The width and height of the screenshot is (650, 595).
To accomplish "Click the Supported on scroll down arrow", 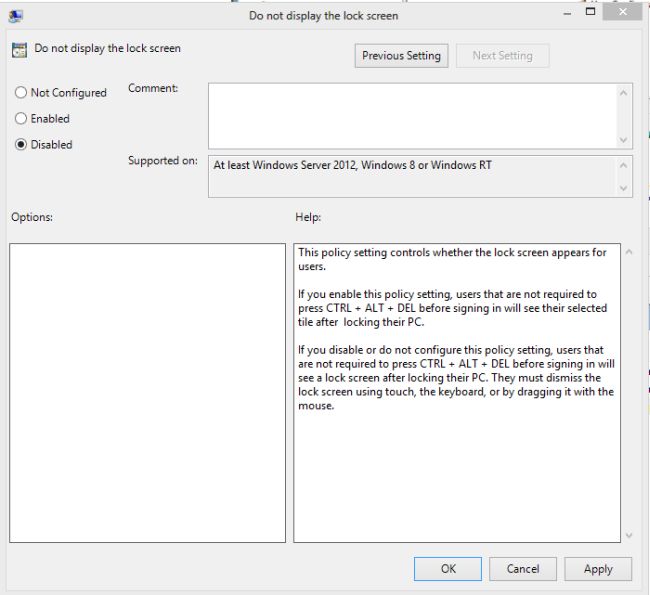I will click(x=624, y=188).
